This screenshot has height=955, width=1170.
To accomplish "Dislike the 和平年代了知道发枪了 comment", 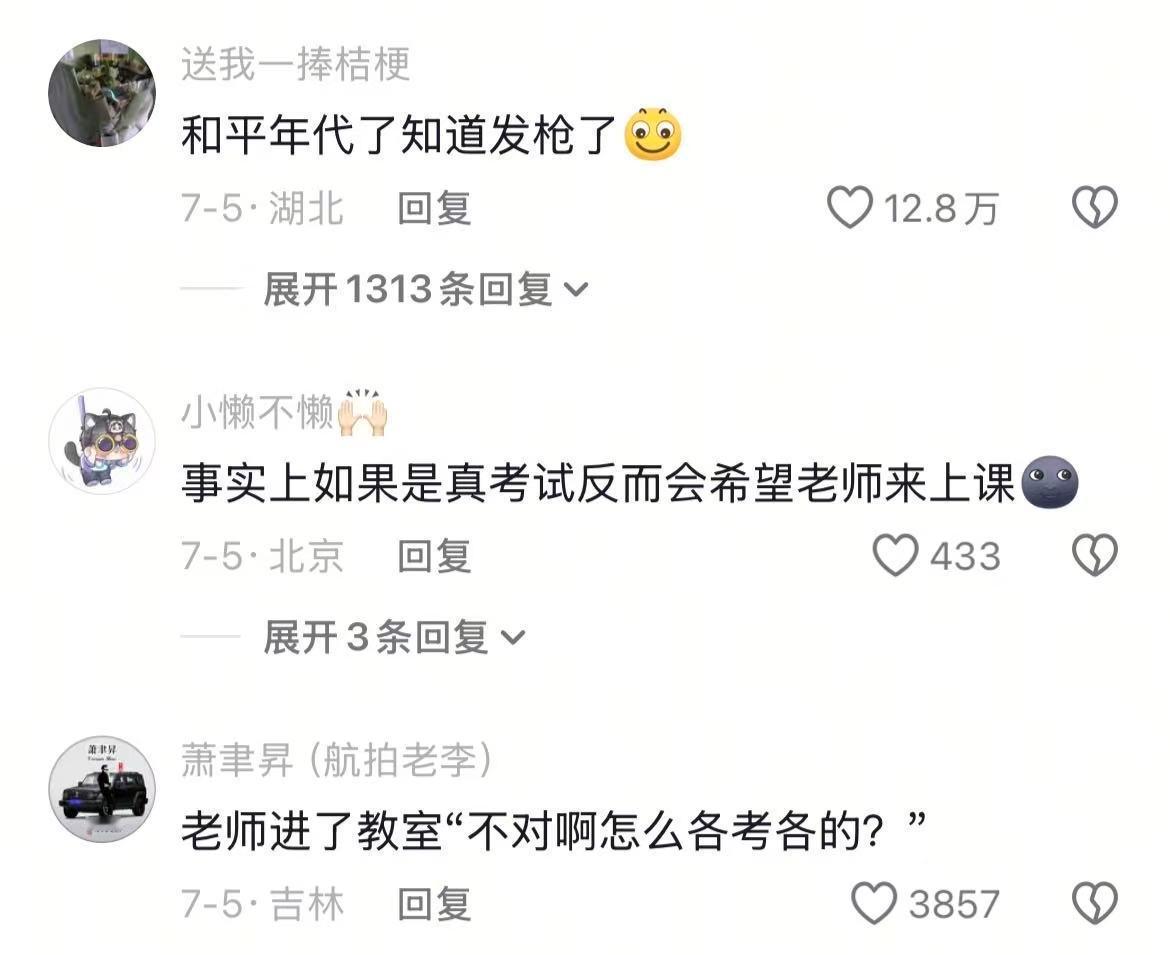I will point(1095,207).
